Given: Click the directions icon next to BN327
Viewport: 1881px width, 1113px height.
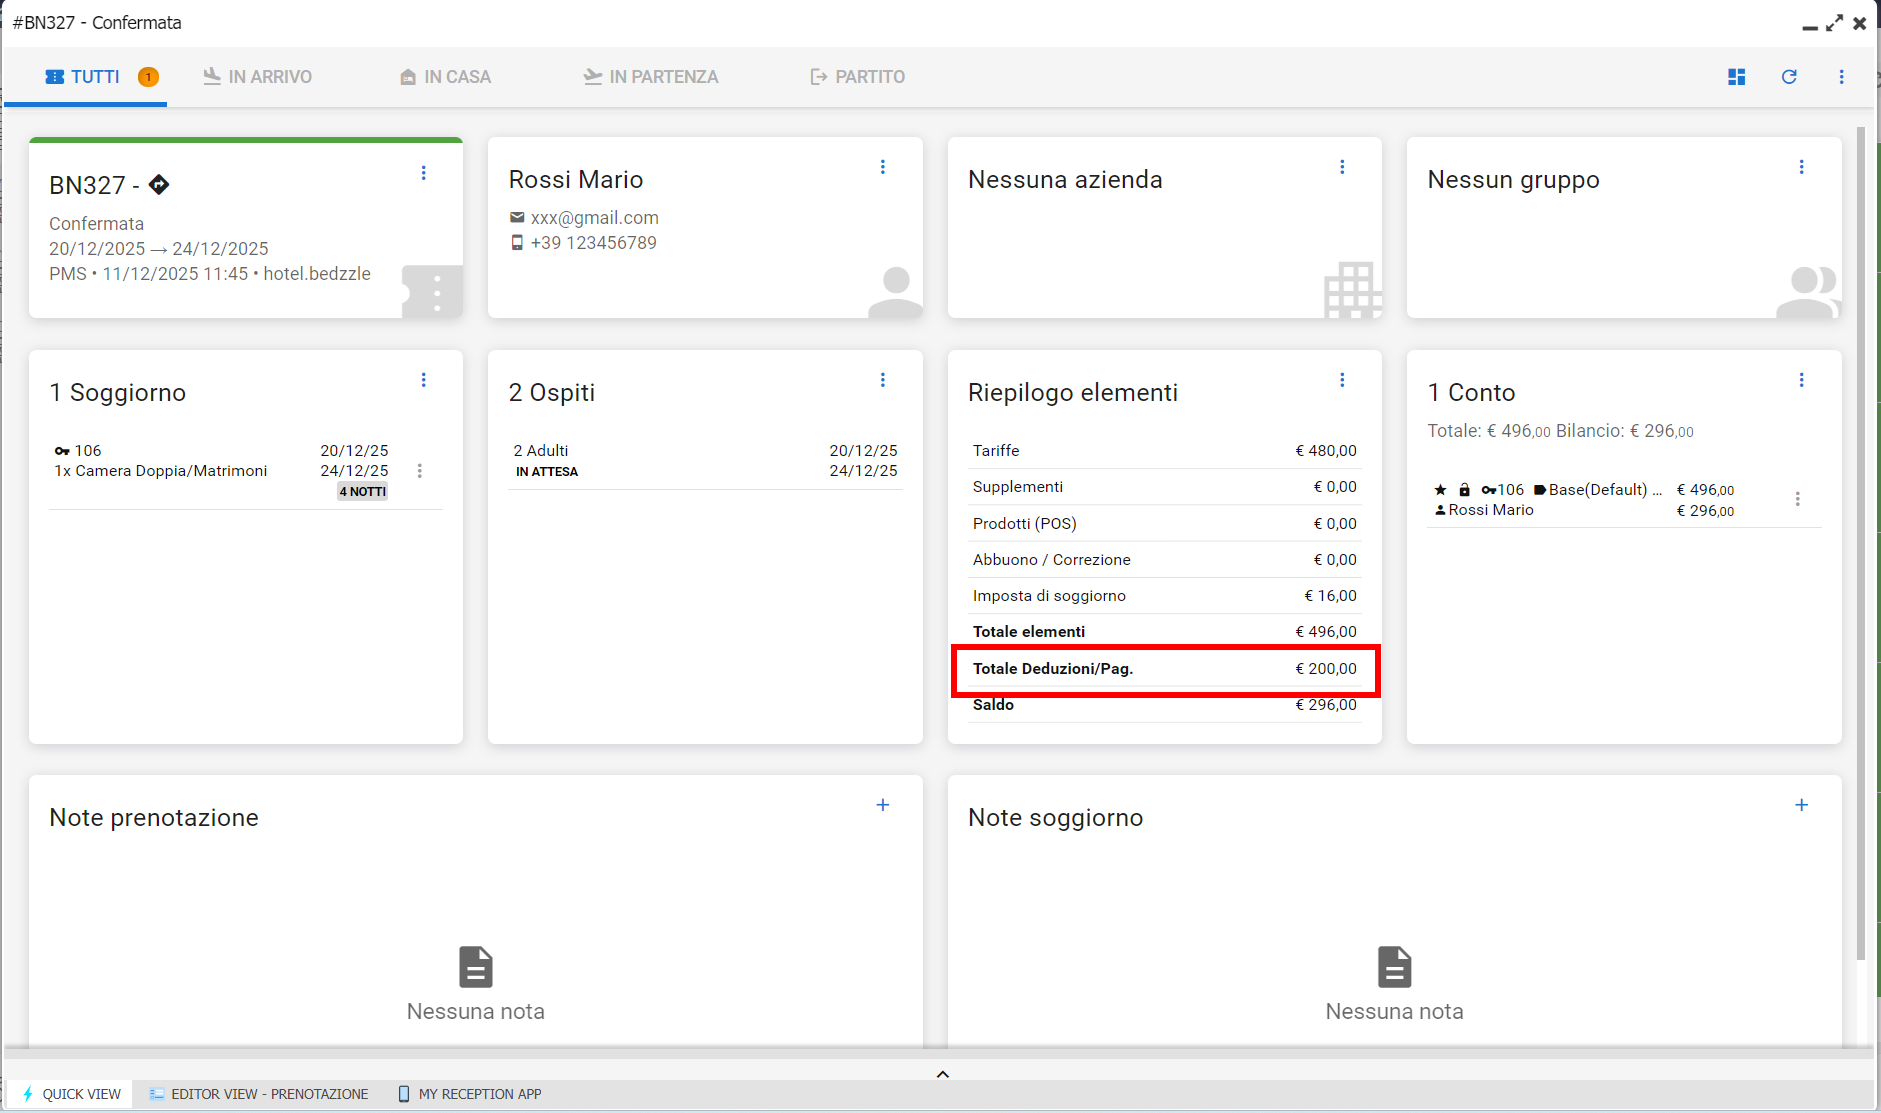Looking at the screenshot, I should click(x=159, y=185).
